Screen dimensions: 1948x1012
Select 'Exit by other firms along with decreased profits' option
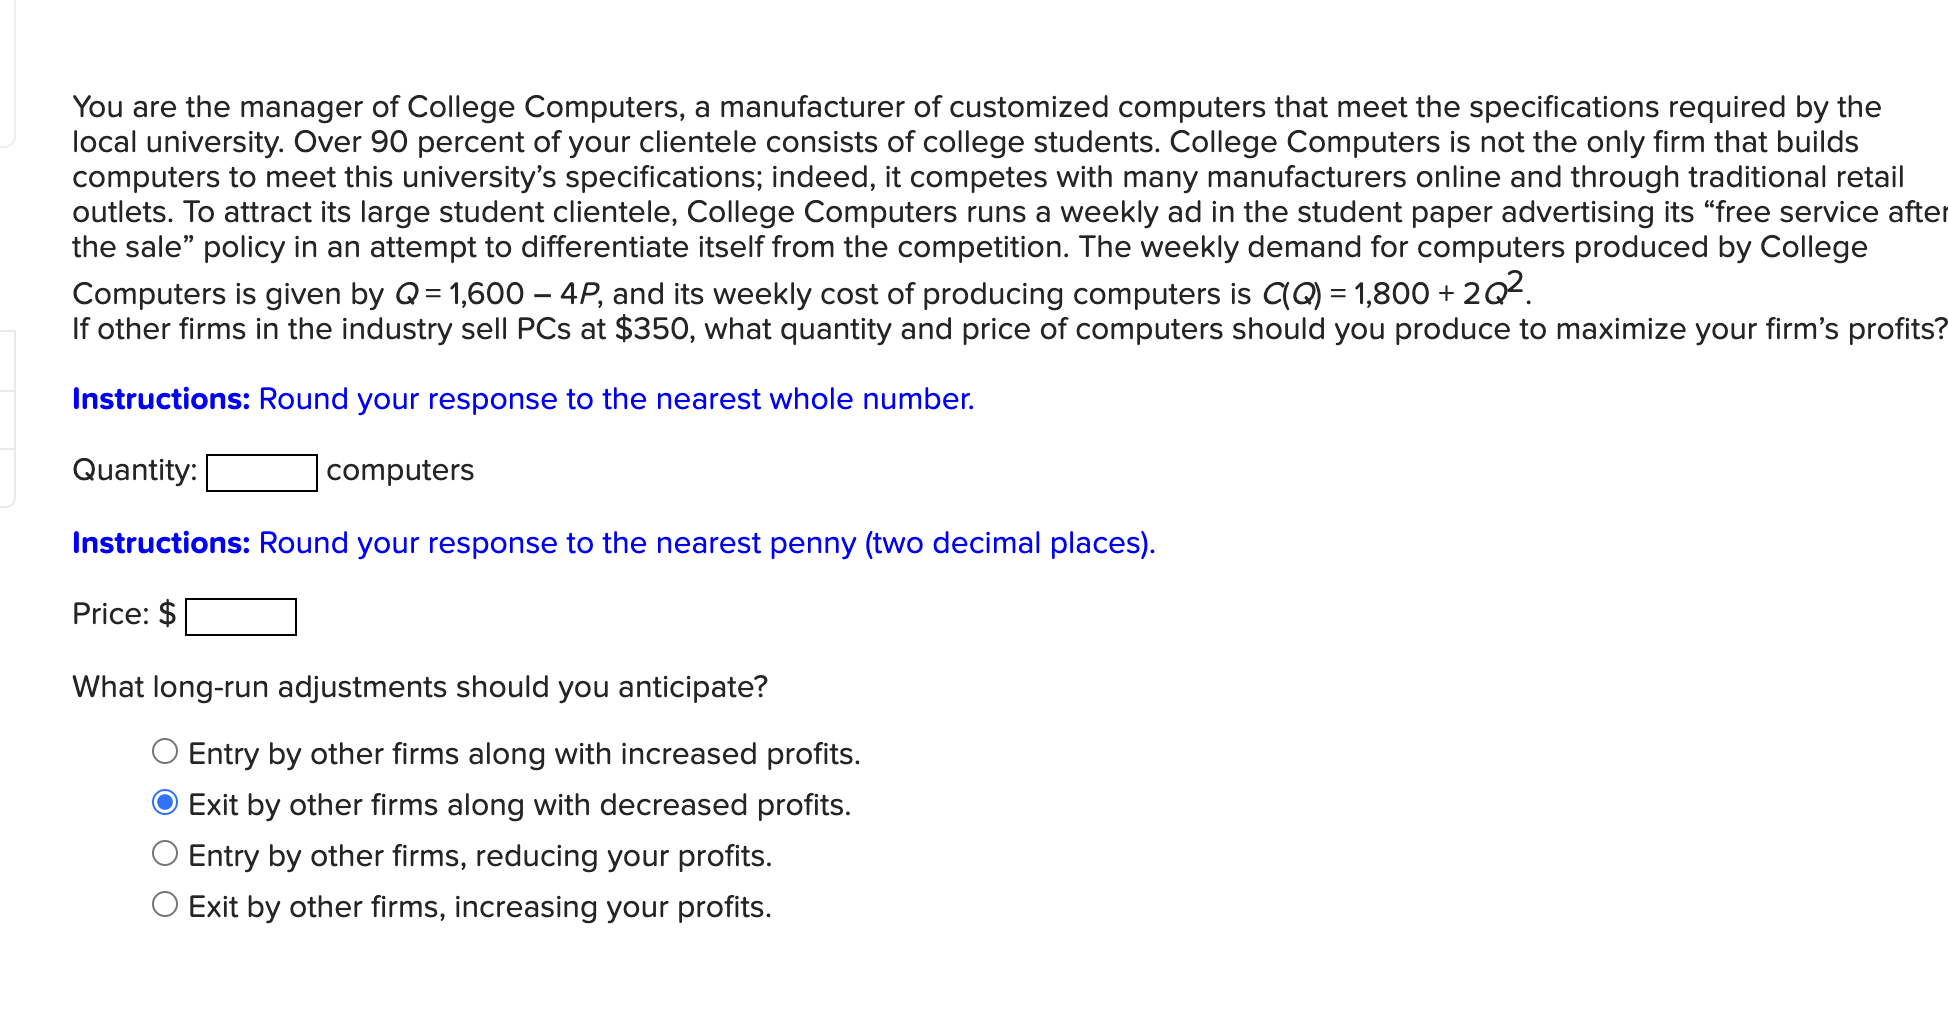pos(165,801)
